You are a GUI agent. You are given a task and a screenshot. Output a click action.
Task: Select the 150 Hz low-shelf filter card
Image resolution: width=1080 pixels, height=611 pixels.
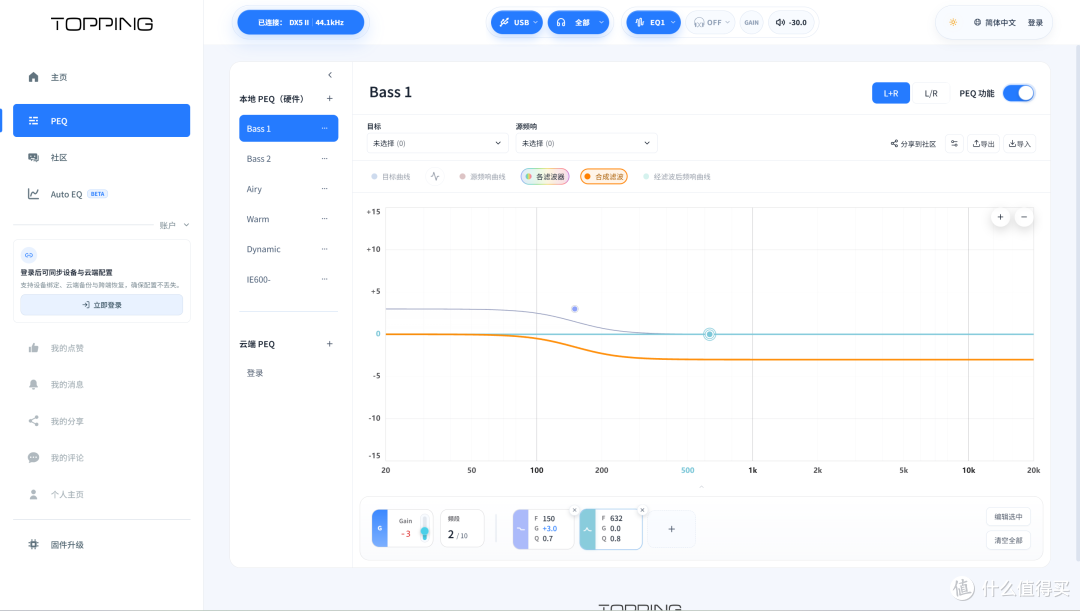[544, 529]
